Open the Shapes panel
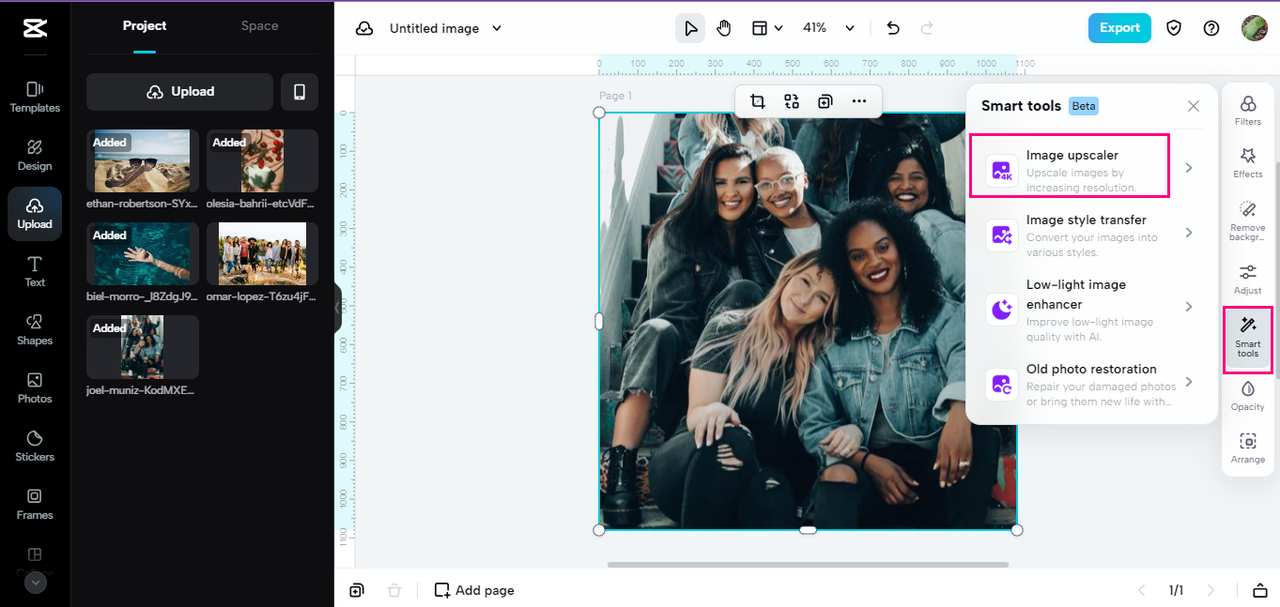 [35, 329]
